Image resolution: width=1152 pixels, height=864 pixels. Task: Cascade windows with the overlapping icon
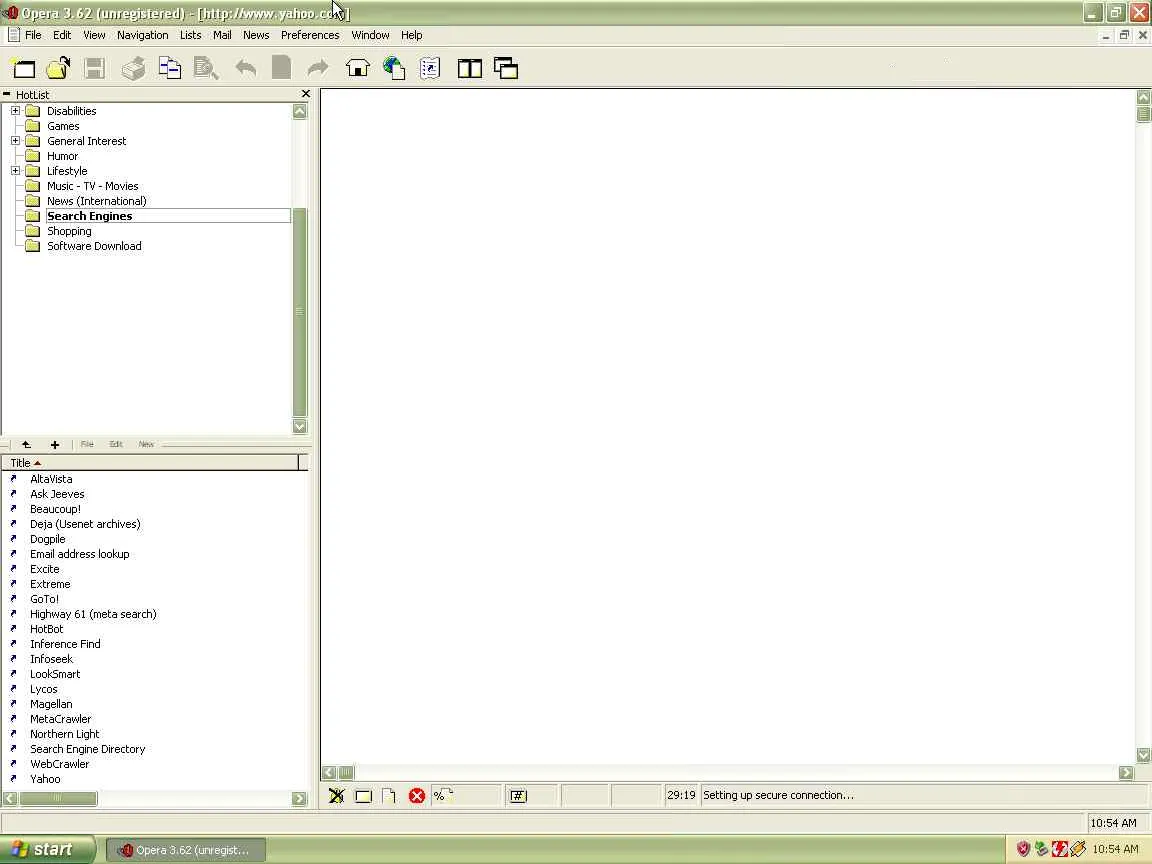[506, 68]
